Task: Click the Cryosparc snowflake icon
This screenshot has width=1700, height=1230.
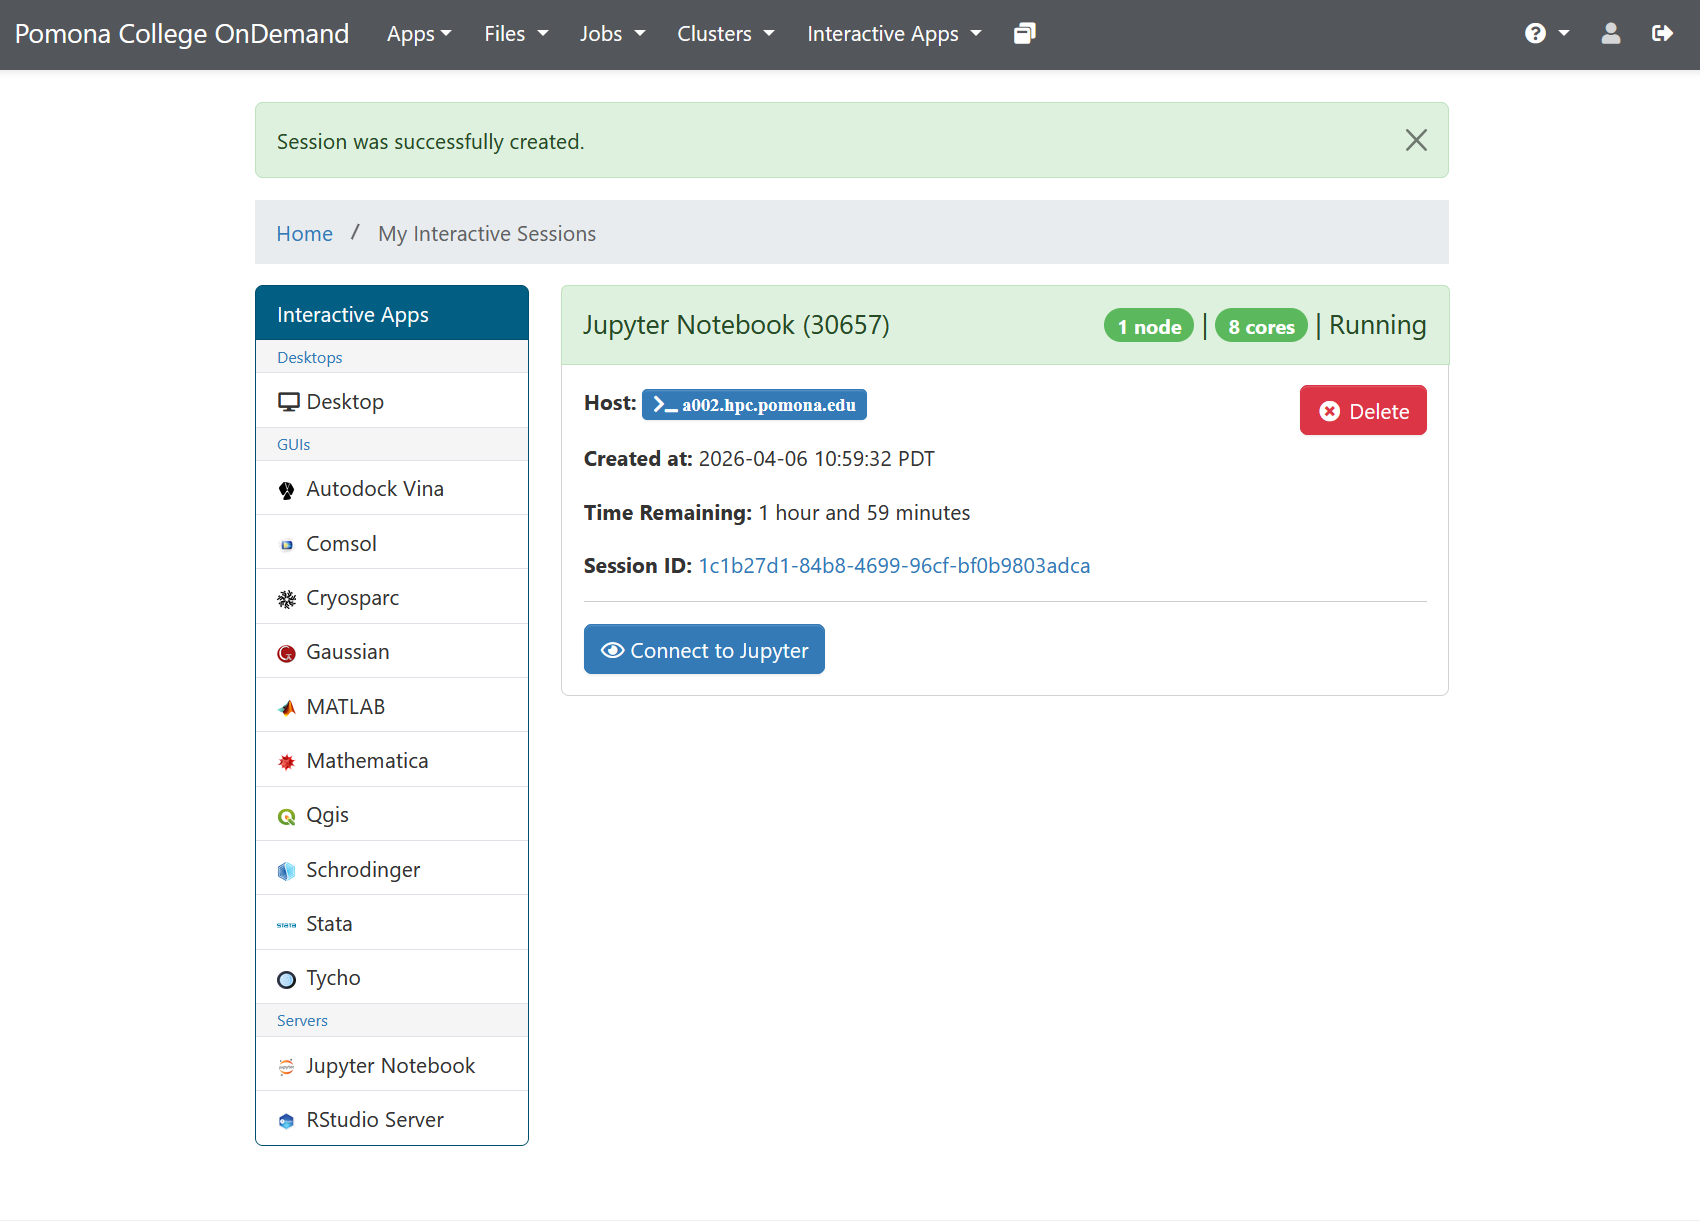Action: (287, 599)
